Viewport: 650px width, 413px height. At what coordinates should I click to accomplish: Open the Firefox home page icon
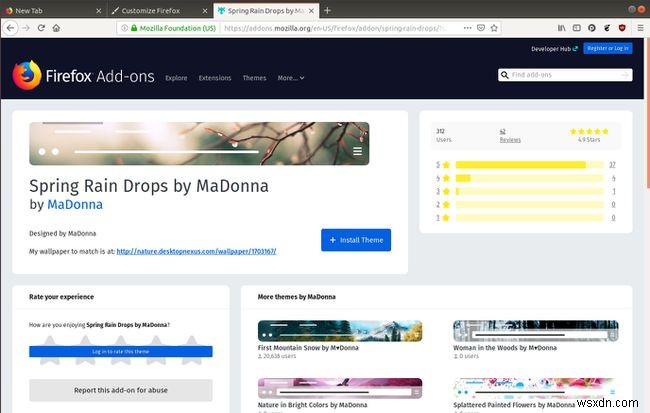[56, 28]
